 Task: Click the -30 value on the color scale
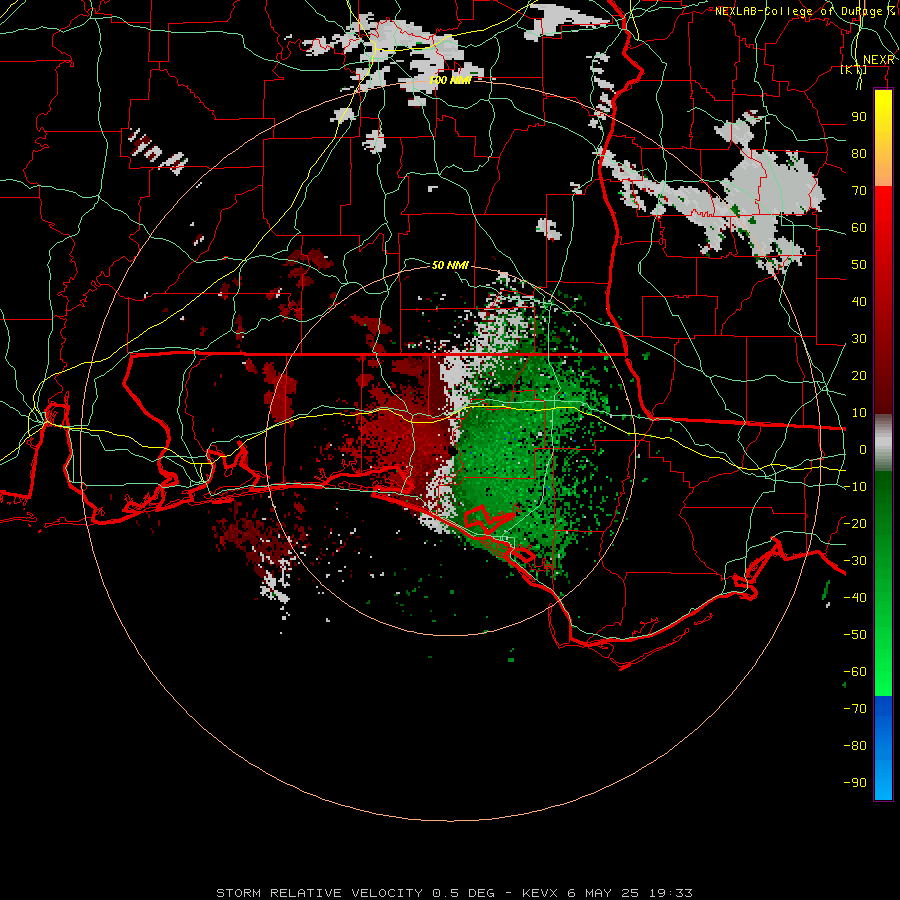click(x=855, y=561)
